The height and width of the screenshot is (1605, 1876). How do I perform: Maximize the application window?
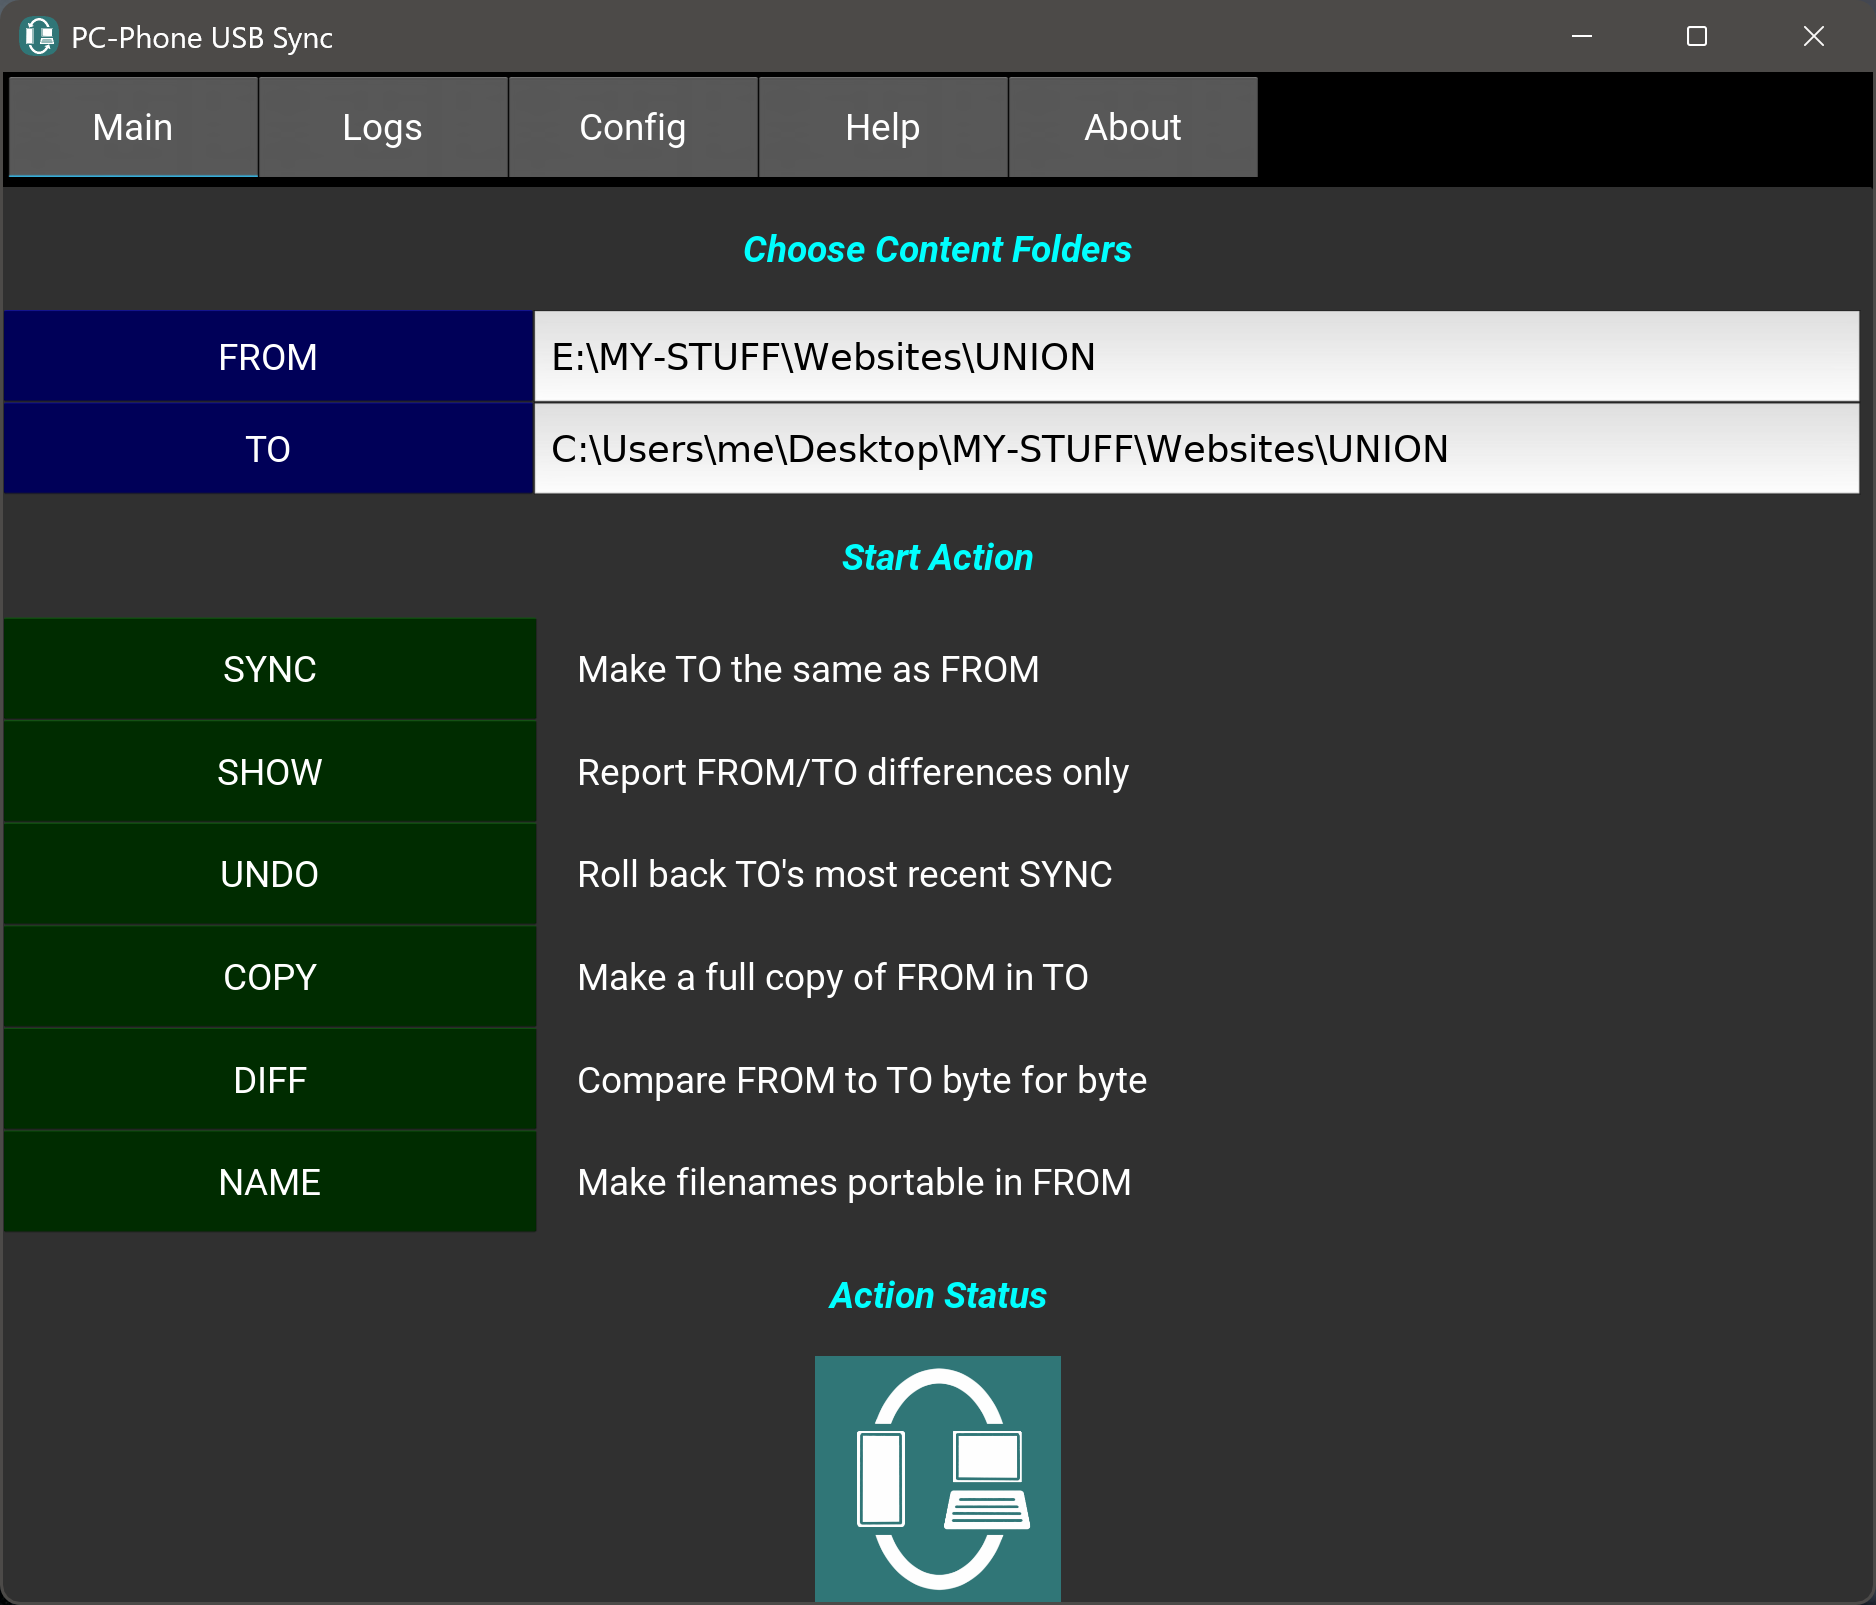[1697, 37]
